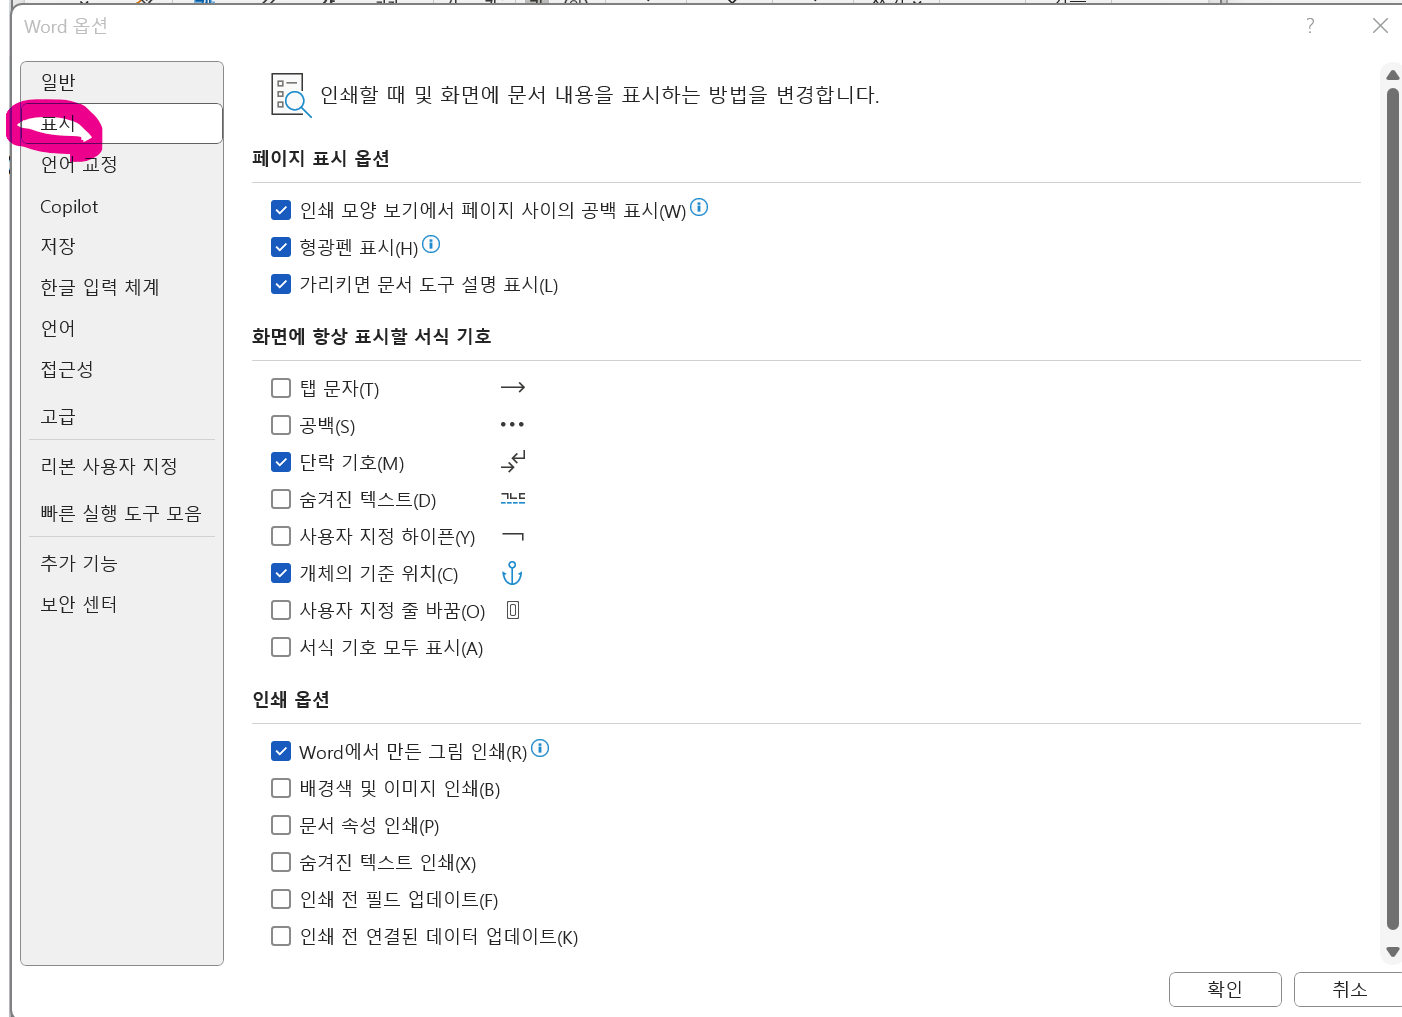1402x1017 pixels.
Task: Uncheck 인쇄 모양 보기에서 페이지 사이의 공백 표시
Action: point(281,210)
